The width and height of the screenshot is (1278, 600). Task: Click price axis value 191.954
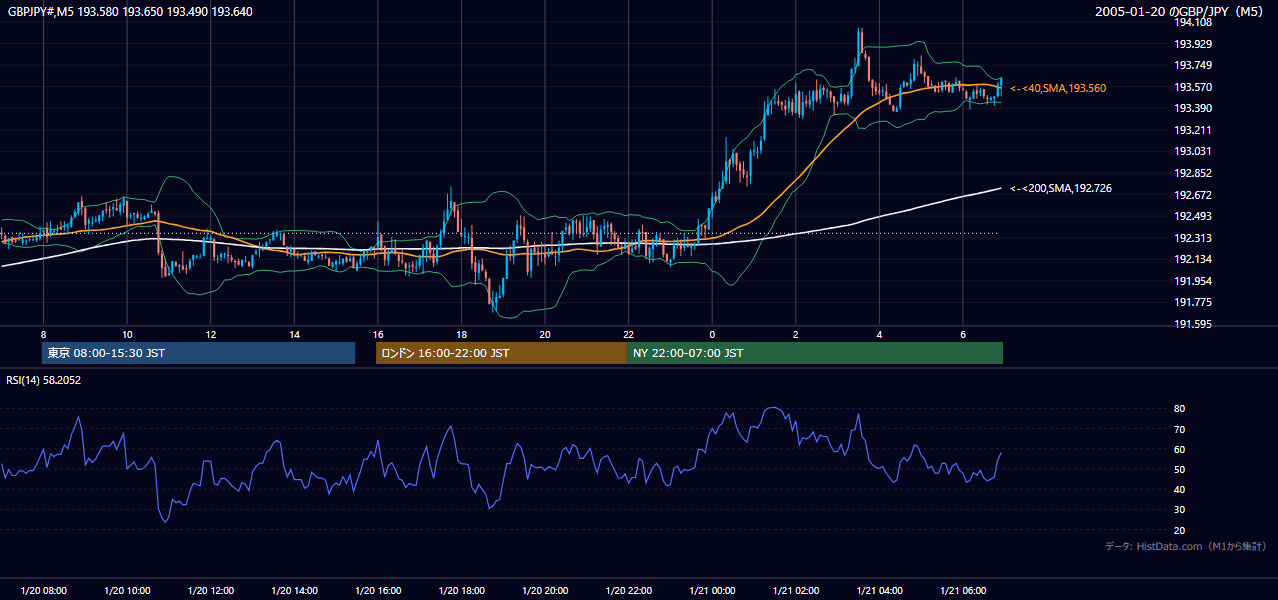tap(1192, 281)
